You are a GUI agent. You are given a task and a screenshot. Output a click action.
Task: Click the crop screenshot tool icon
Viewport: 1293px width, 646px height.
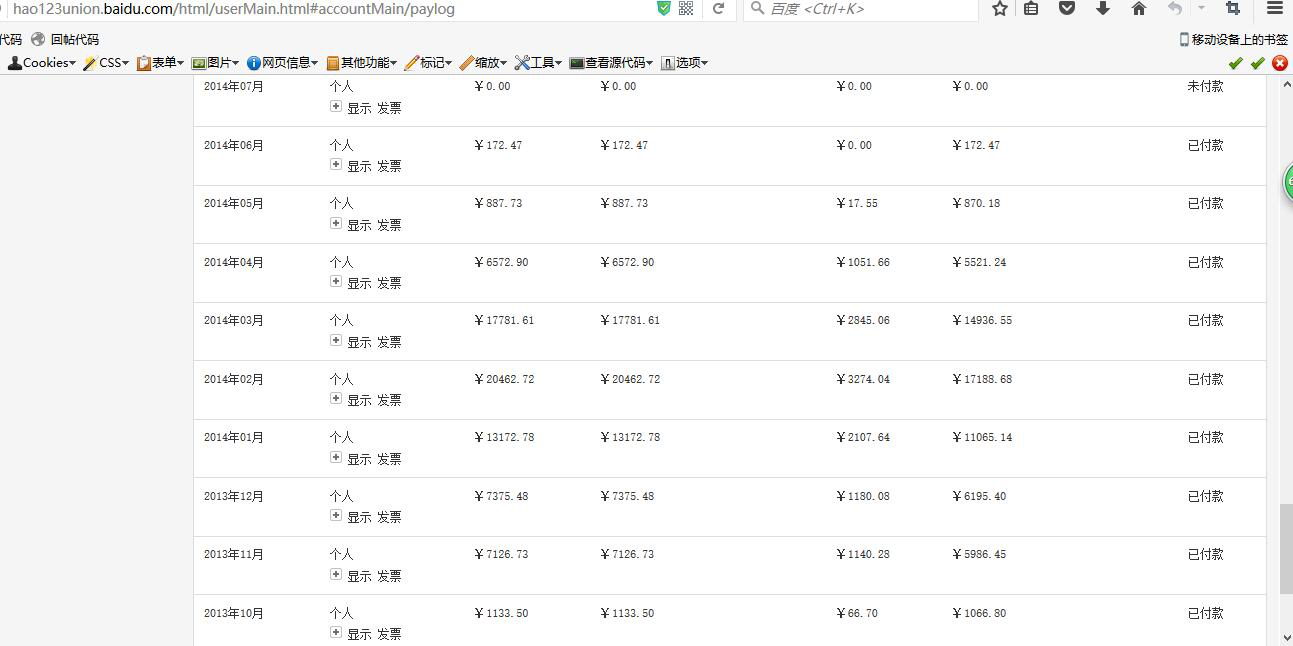click(1232, 8)
